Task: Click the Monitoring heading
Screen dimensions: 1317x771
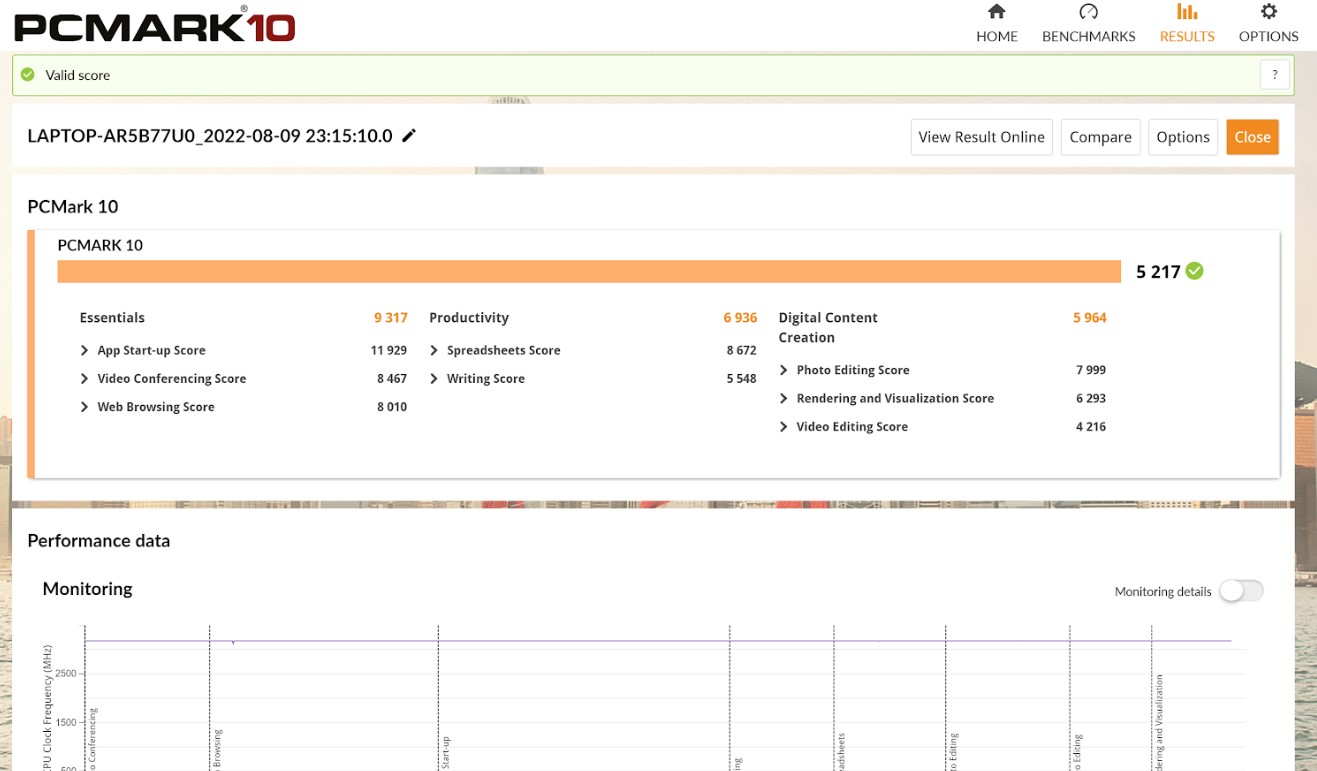Action: coord(87,589)
